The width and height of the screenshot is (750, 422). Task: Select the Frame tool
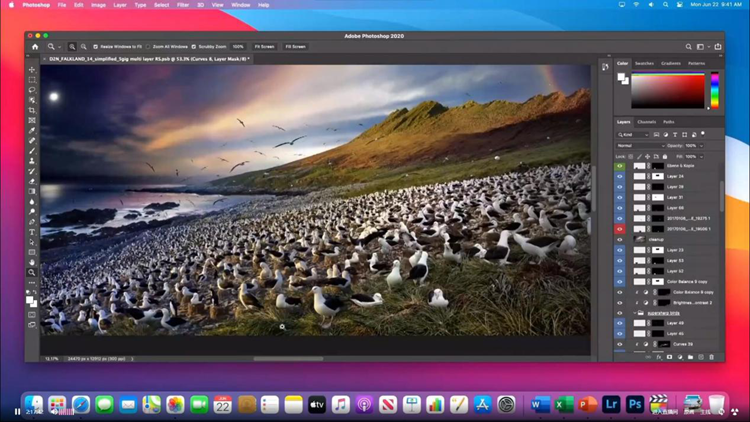click(x=32, y=120)
